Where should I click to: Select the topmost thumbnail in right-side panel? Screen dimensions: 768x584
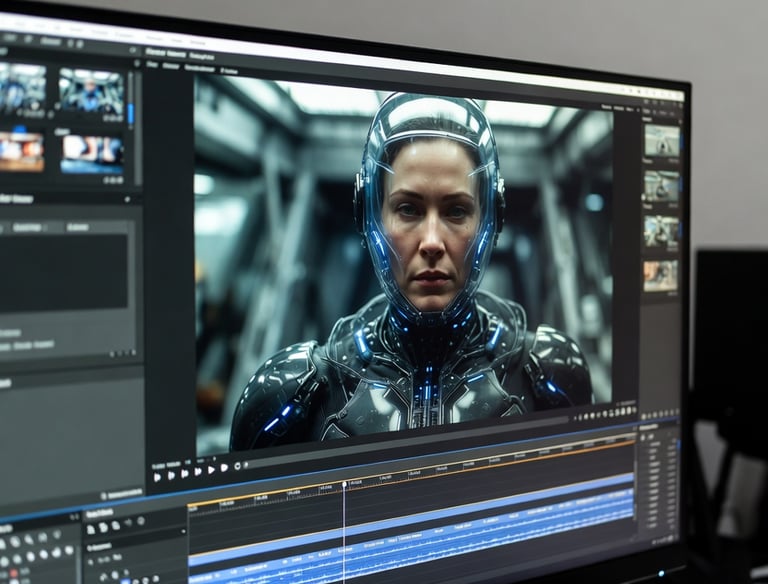[x=662, y=141]
